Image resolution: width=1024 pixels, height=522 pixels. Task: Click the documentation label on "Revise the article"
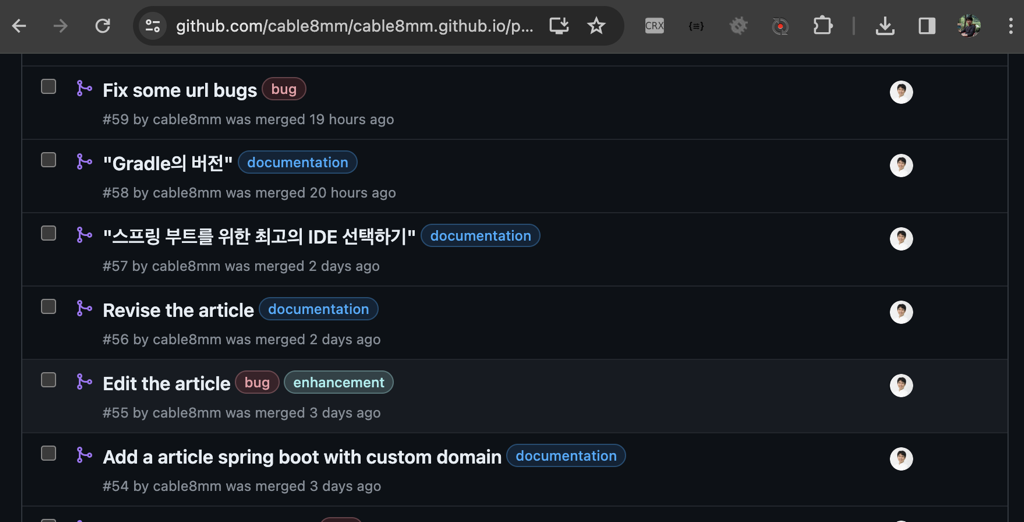(318, 310)
